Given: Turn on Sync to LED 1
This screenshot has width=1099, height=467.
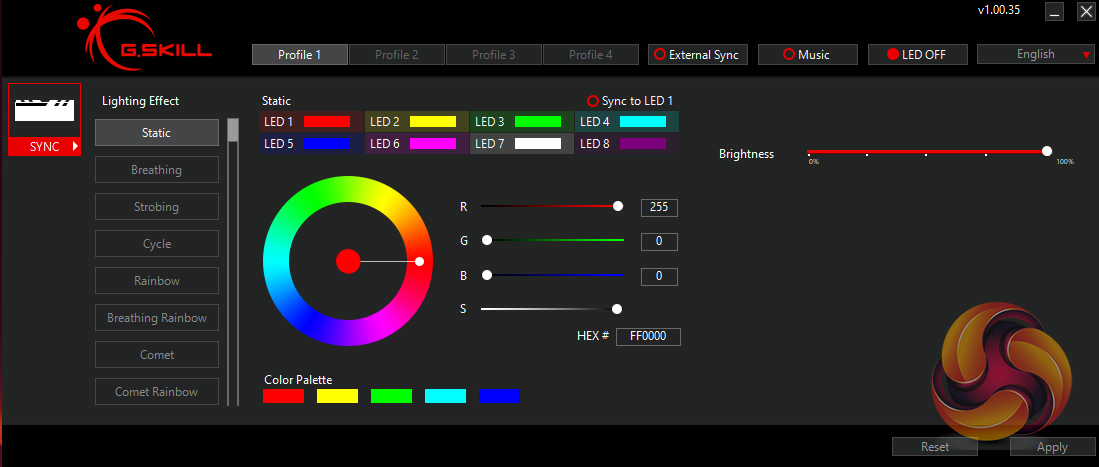Looking at the screenshot, I should (x=630, y=101).
